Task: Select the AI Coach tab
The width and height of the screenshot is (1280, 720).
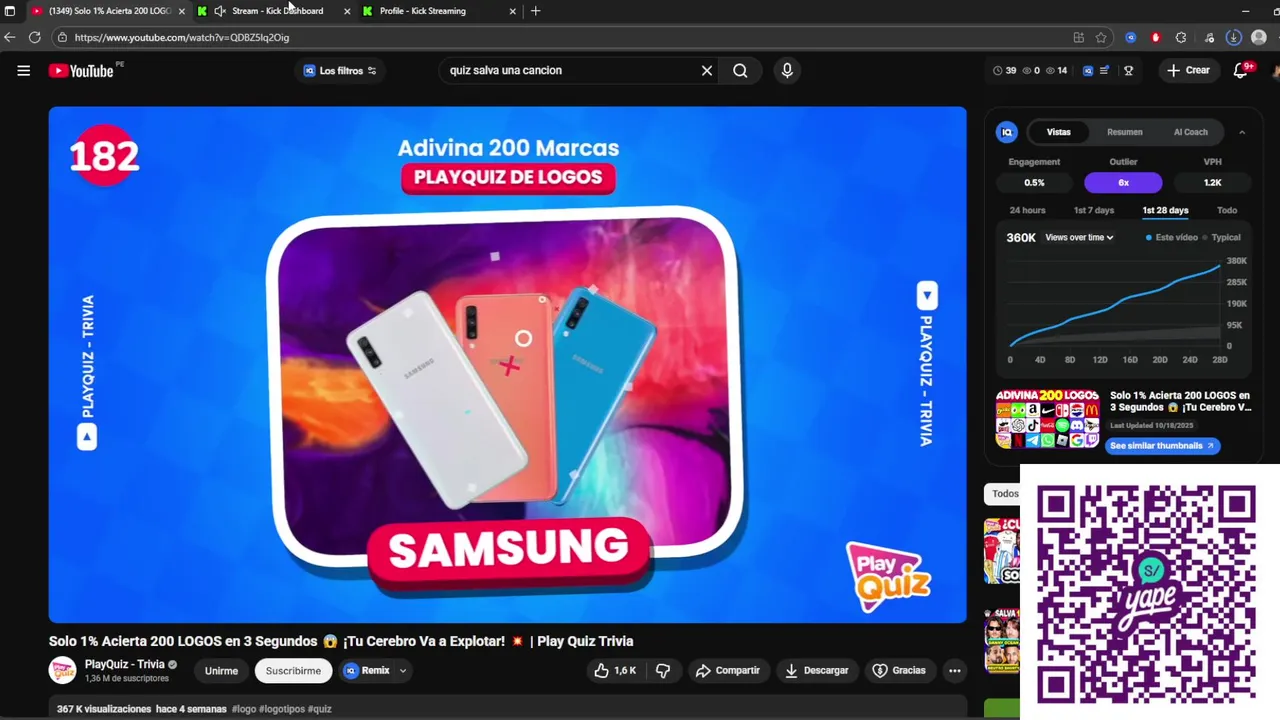Action: (x=1190, y=132)
